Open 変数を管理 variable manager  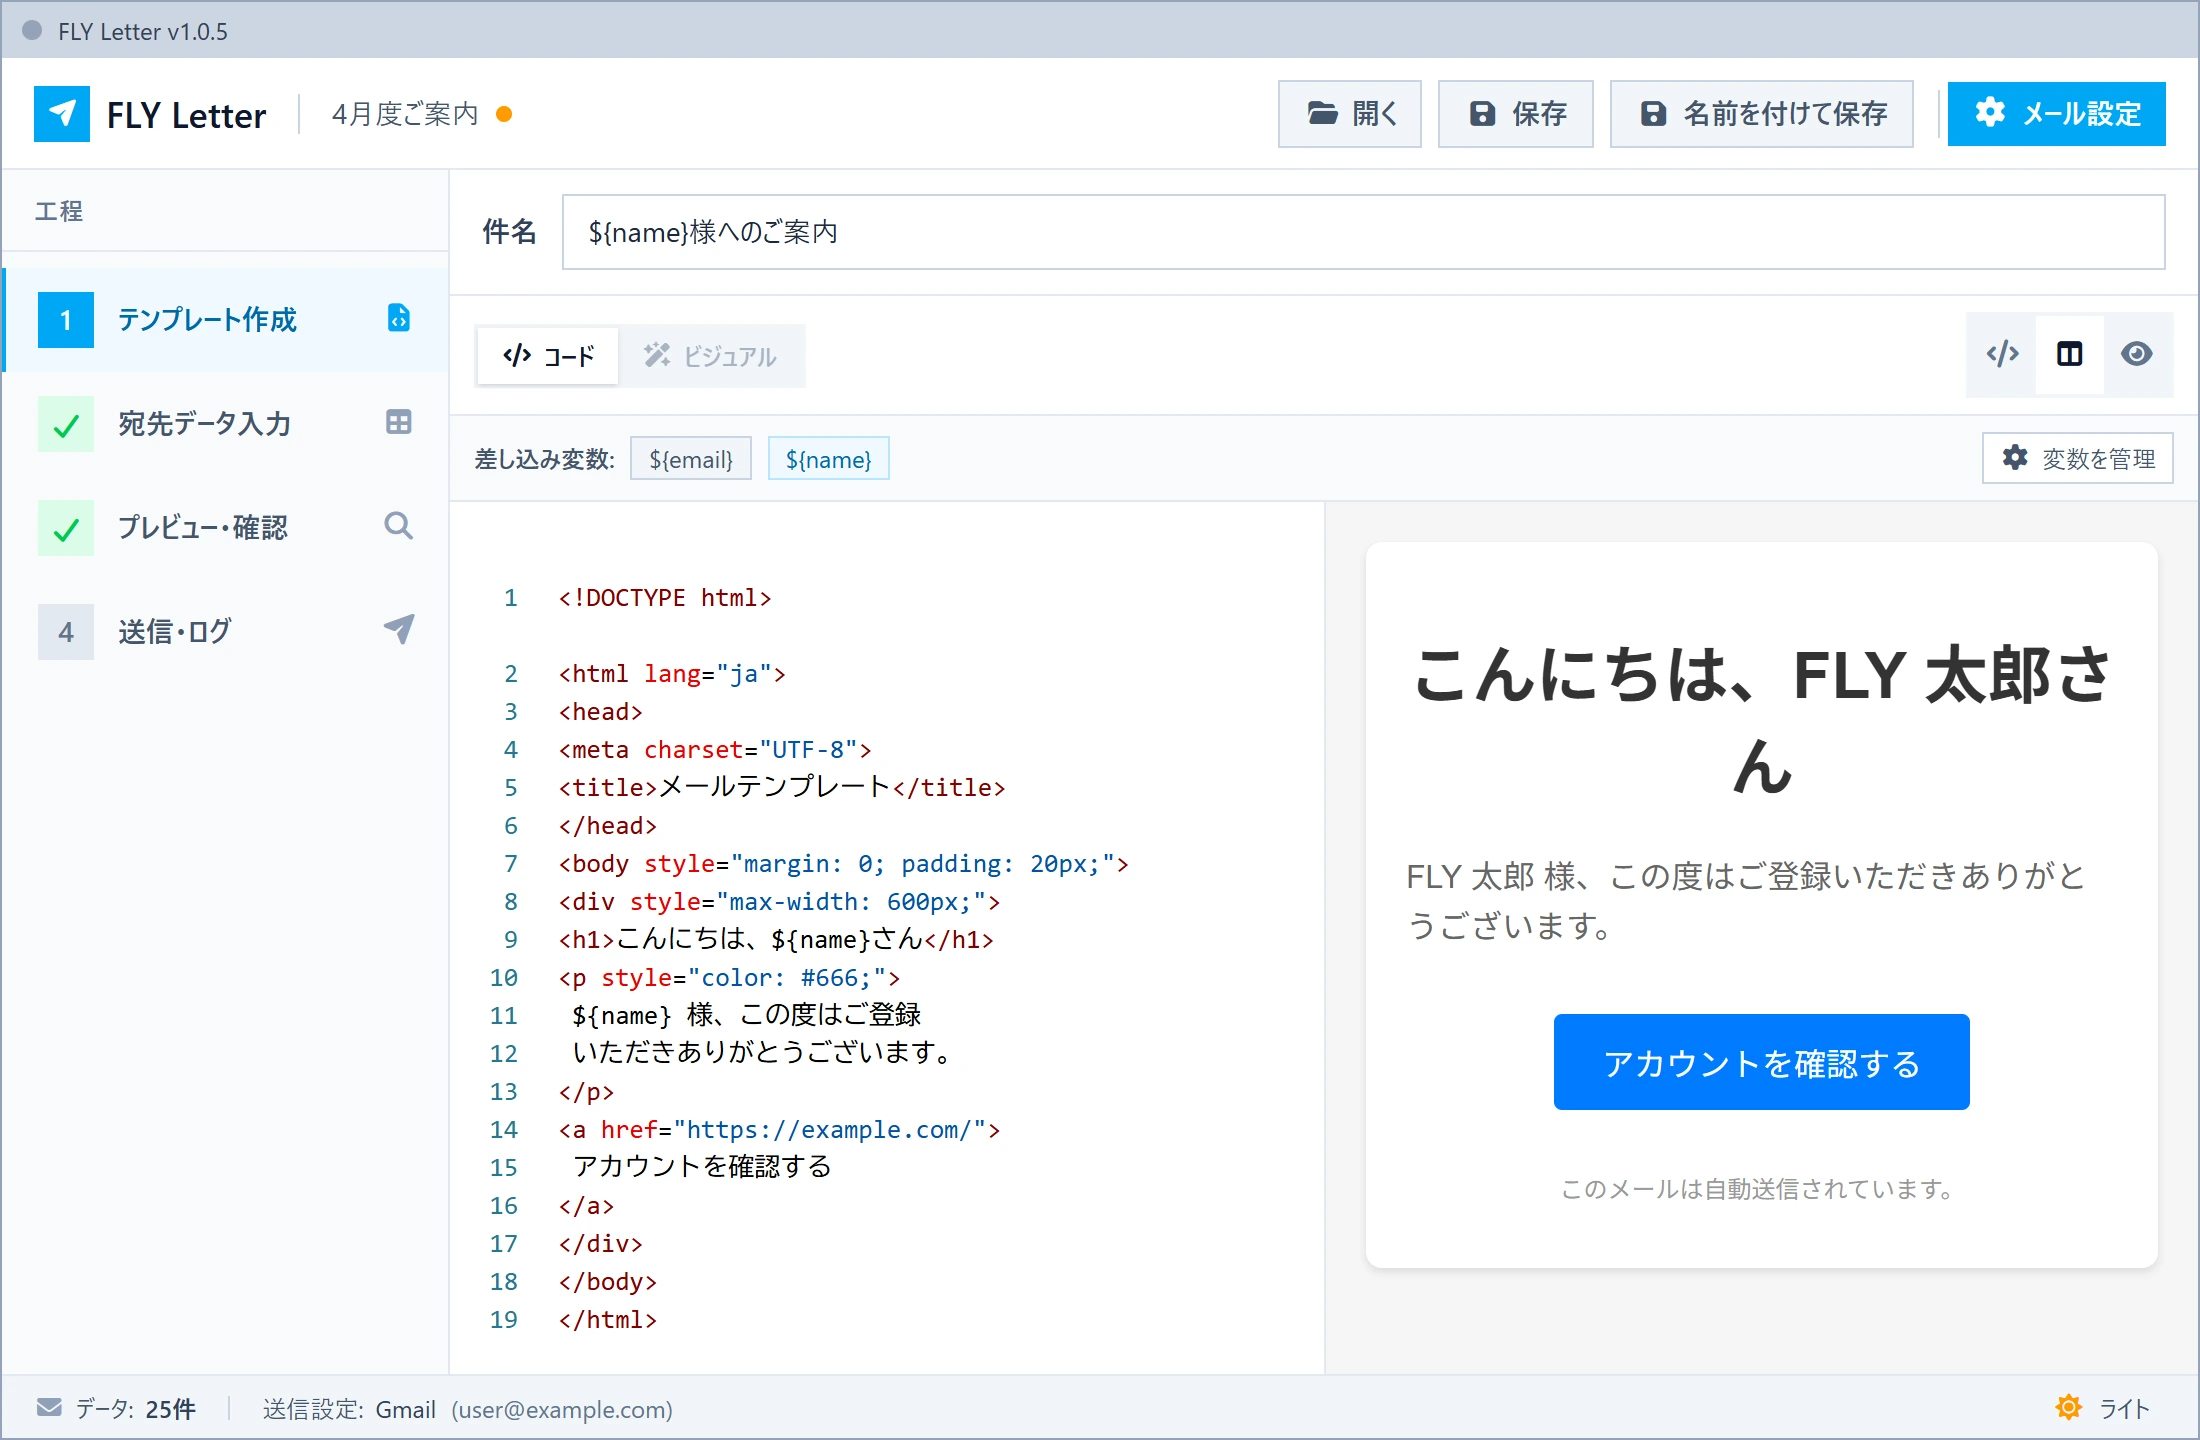pos(2078,458)
